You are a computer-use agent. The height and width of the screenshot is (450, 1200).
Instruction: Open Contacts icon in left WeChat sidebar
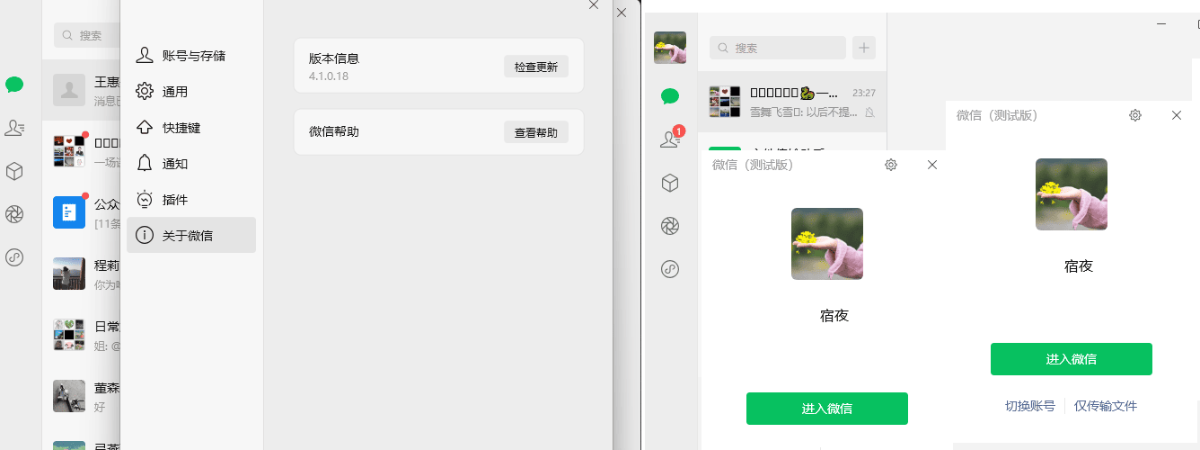14,128
